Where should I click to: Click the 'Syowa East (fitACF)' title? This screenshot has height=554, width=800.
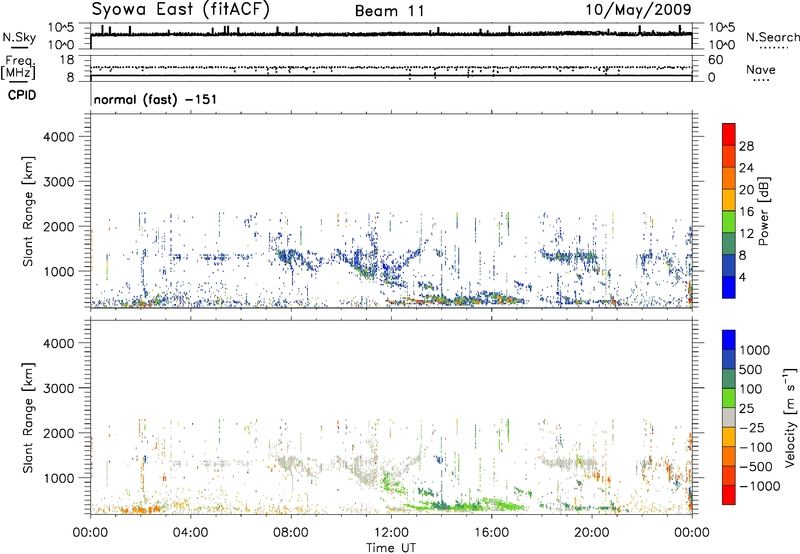(x=181, y=10)
